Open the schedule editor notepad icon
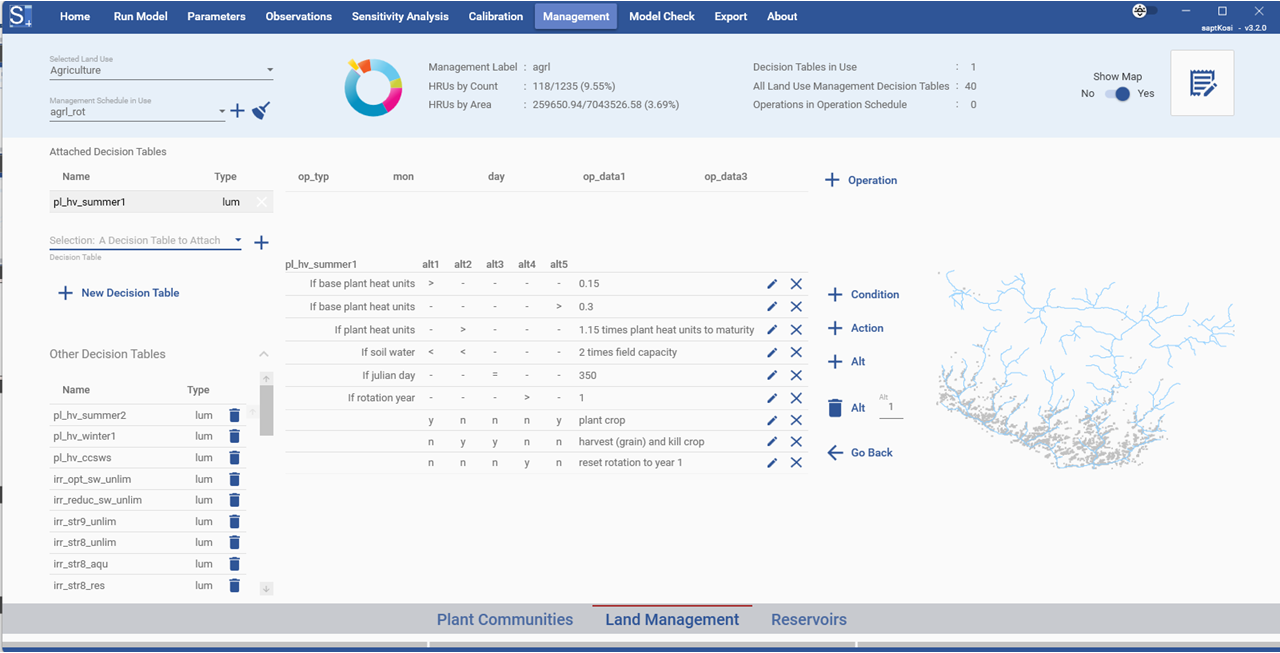 click(1202, 83)
